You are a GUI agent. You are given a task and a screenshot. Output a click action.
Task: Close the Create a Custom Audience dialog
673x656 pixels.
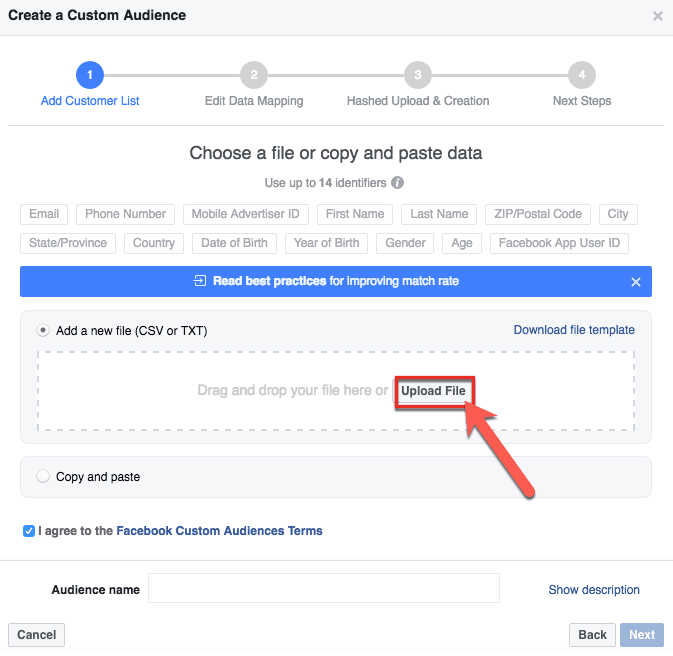click(x=658, y=16)
